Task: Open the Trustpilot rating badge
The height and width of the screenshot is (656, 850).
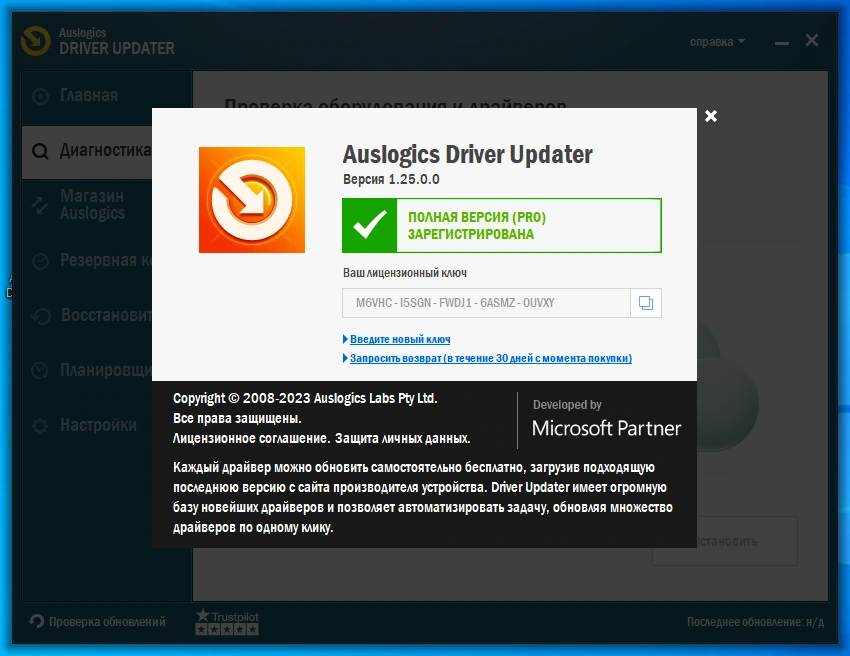Action: point(227,622)
